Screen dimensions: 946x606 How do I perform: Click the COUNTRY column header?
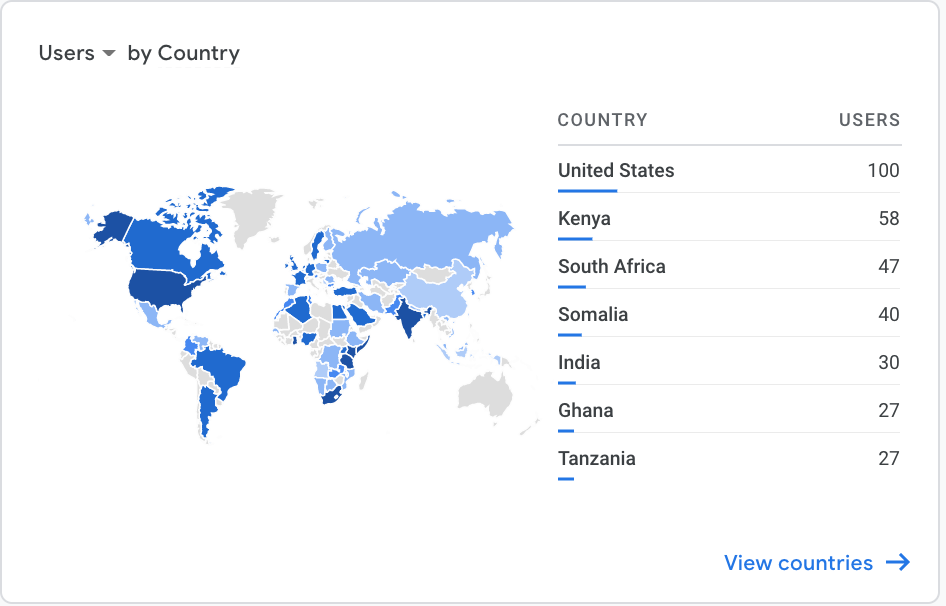coord(602,120)
